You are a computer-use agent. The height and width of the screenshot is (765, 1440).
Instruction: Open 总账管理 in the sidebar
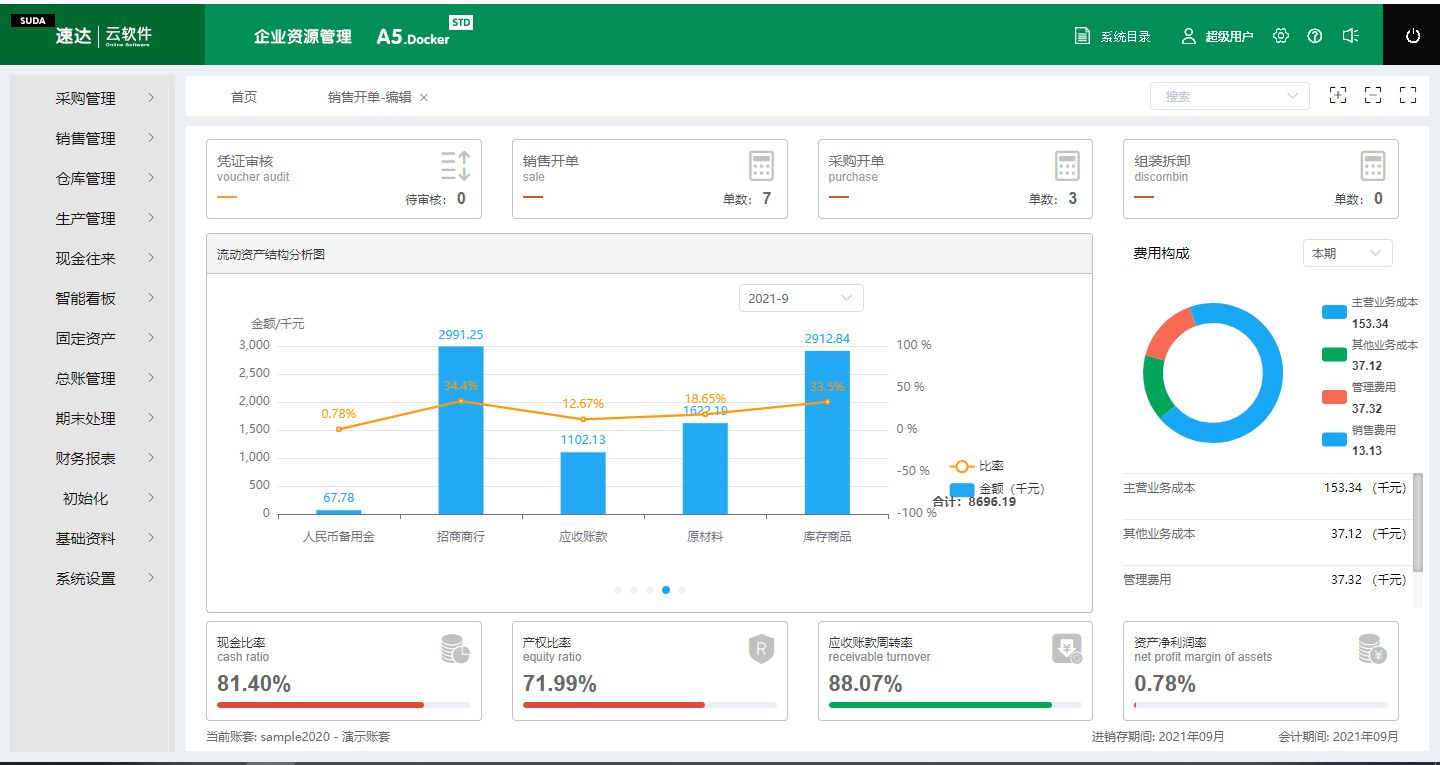tap(93, 378)
